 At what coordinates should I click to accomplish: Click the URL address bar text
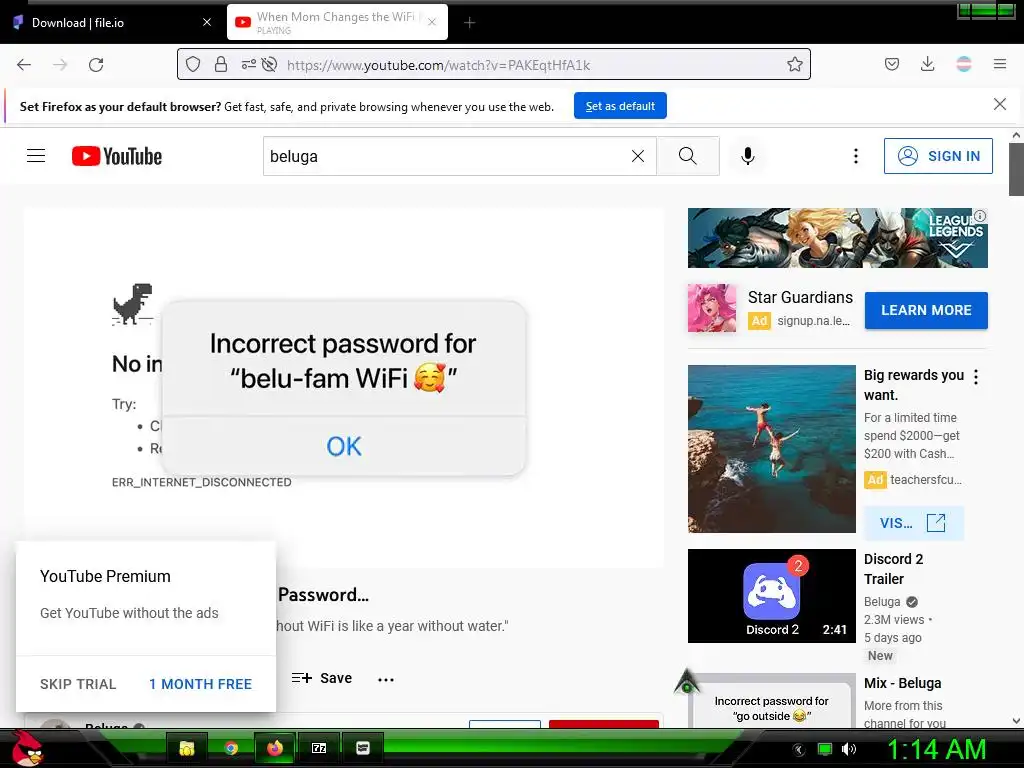(438, 65)
